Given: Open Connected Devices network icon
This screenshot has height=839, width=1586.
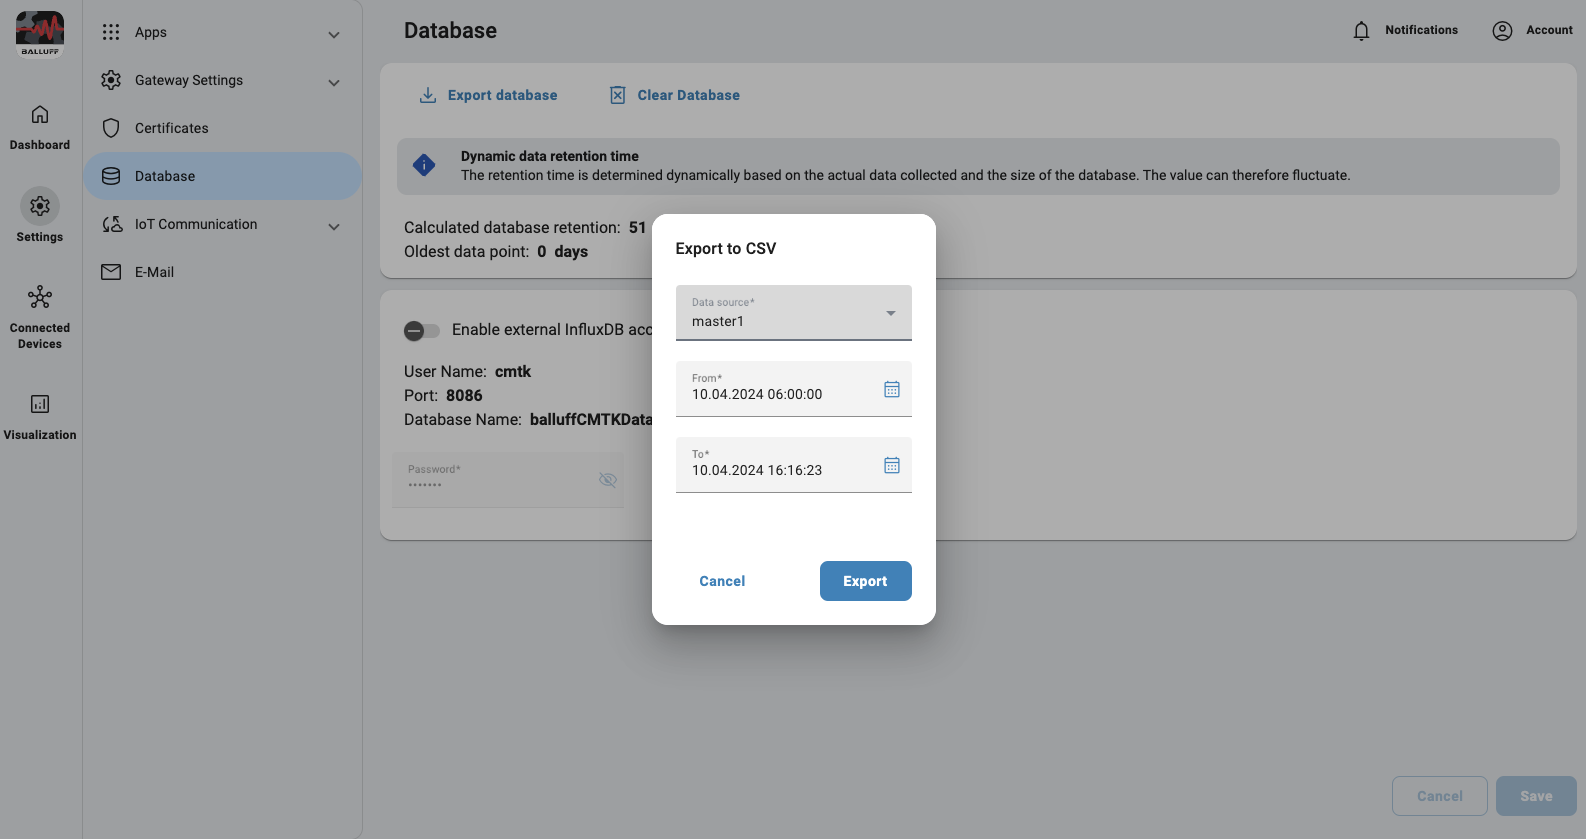Looking at the screenshot, I should tap(40, 298).
